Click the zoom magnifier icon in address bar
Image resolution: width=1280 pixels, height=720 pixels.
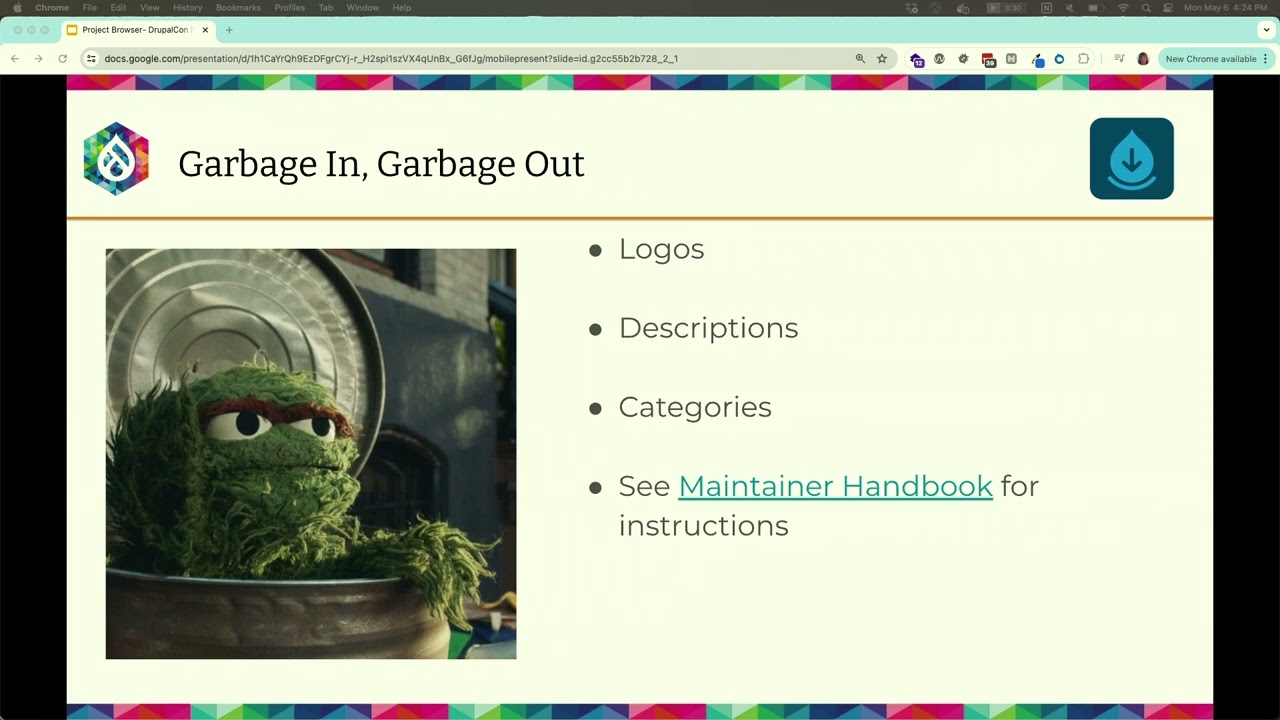coord(860,59)
